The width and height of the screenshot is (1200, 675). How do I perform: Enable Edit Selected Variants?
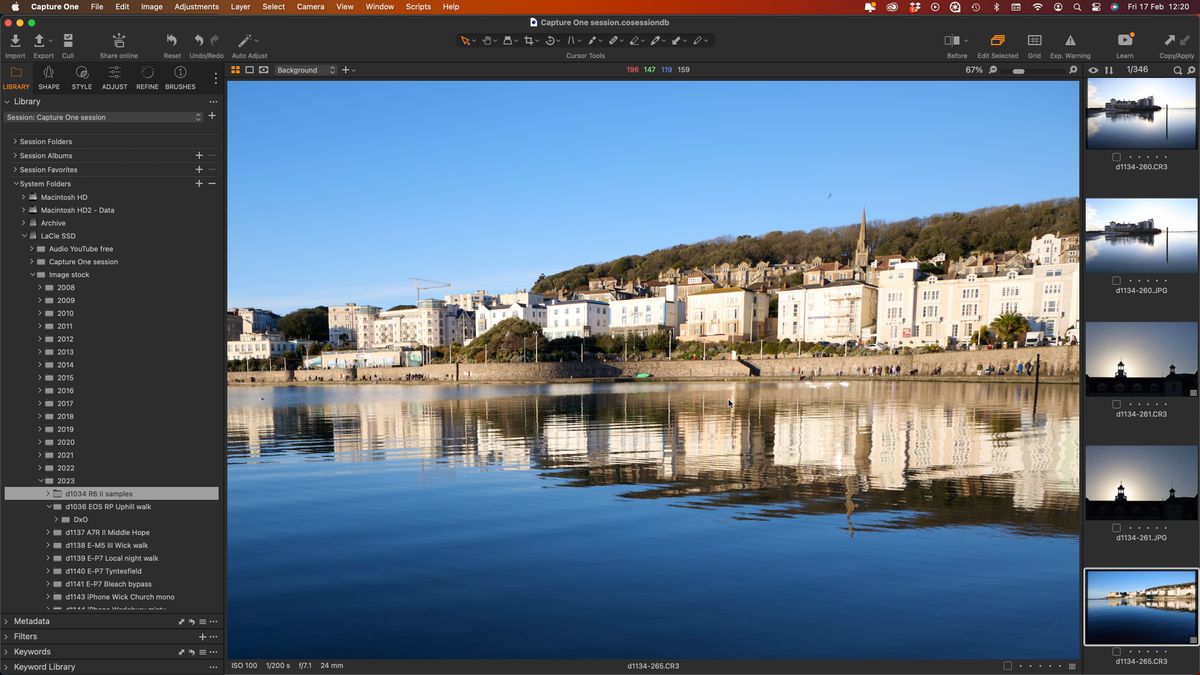point(997,42)
